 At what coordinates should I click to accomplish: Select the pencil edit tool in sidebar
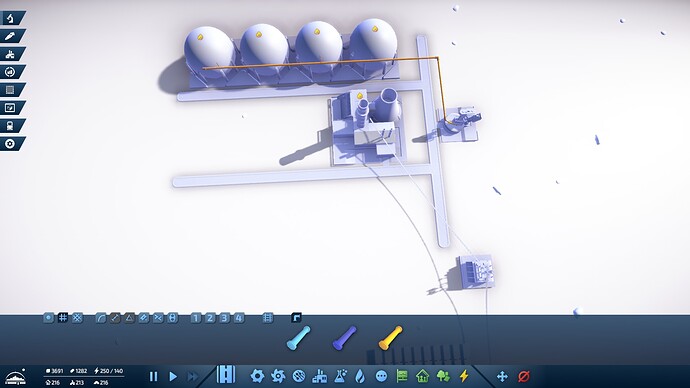coord(11,36)
